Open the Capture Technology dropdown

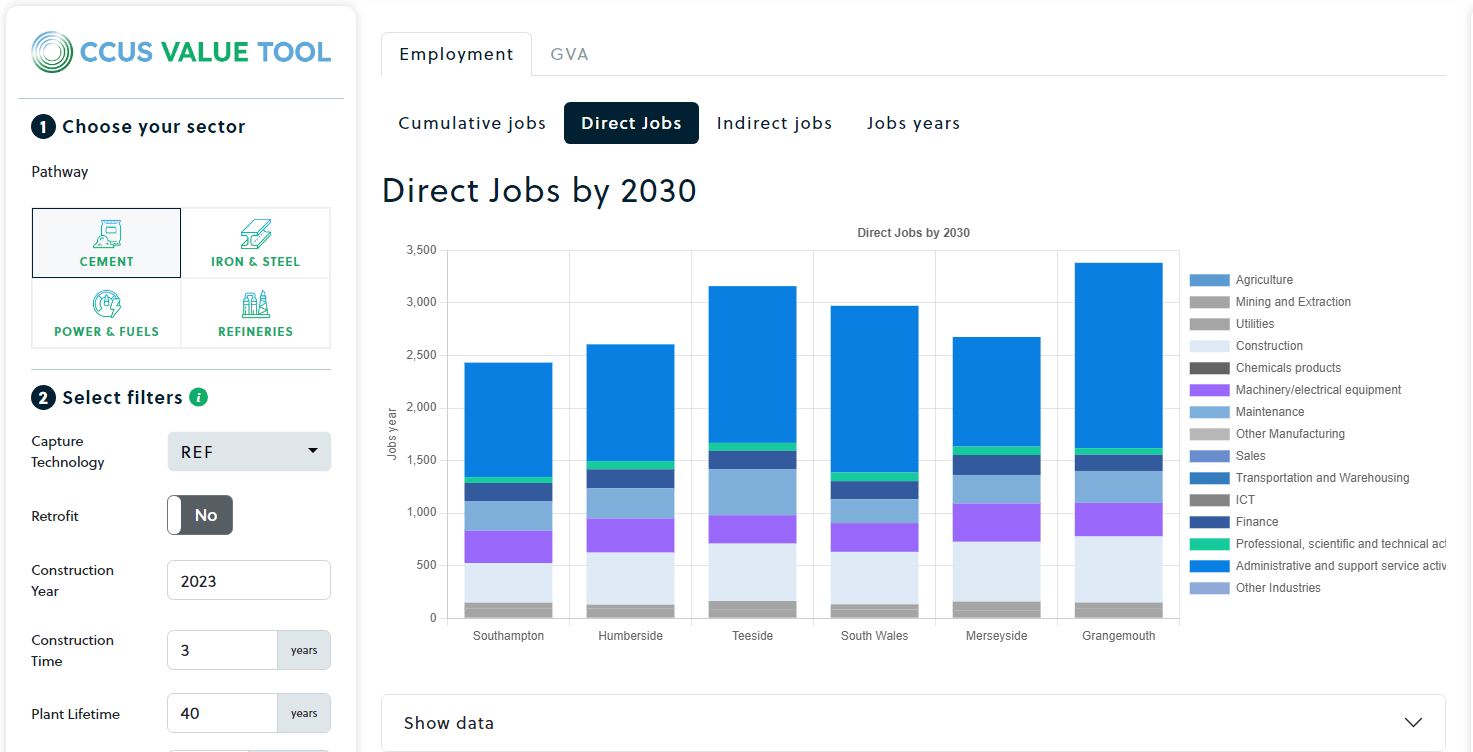[249, 452]
